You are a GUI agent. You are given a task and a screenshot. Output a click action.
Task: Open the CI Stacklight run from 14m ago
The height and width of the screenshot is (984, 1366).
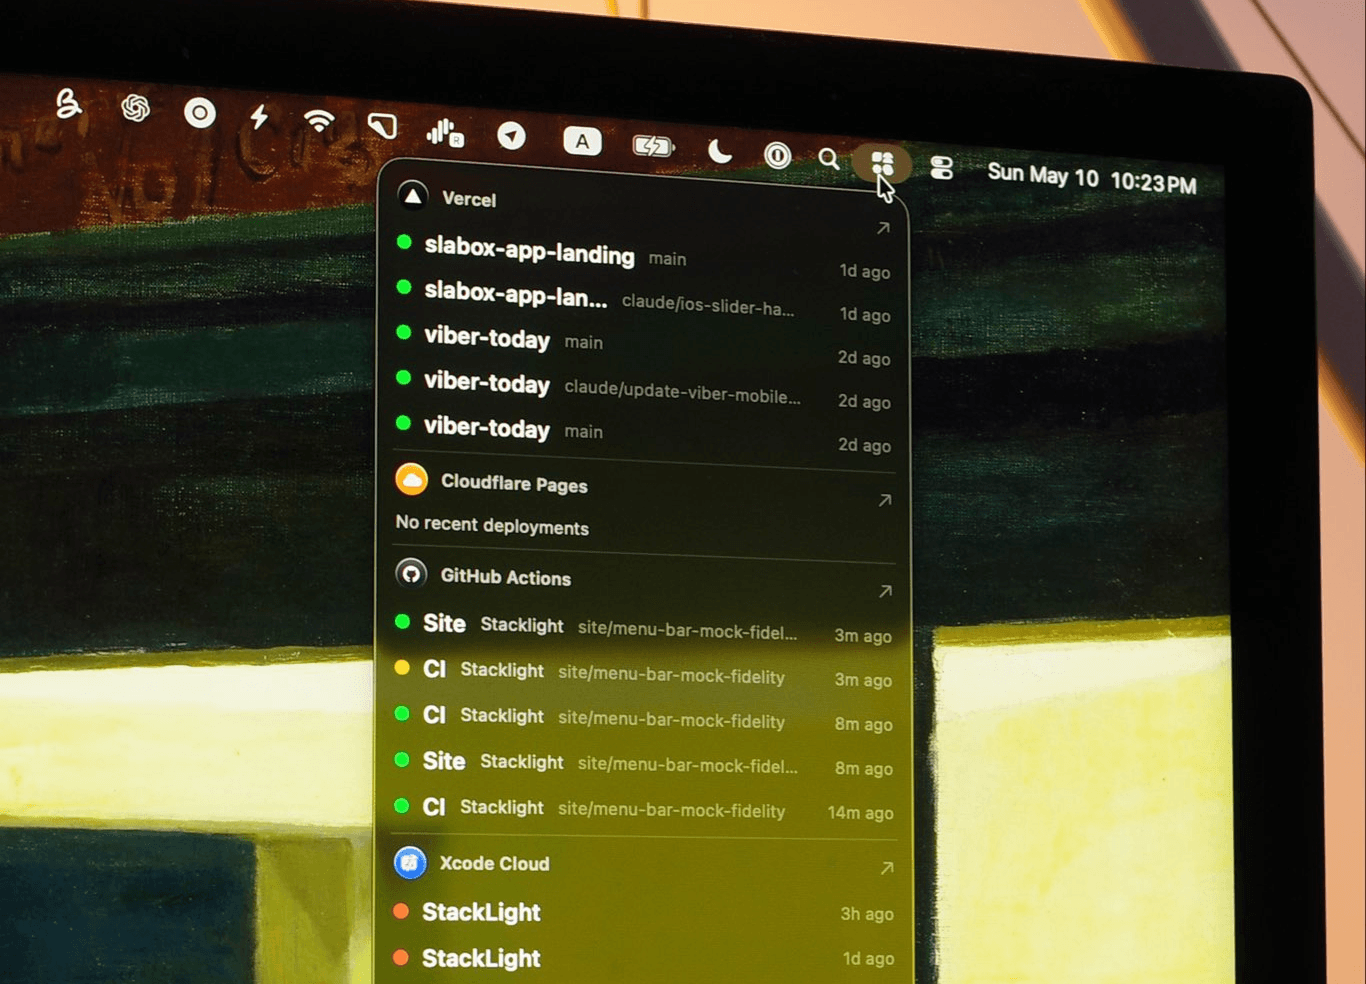(643, 809)
